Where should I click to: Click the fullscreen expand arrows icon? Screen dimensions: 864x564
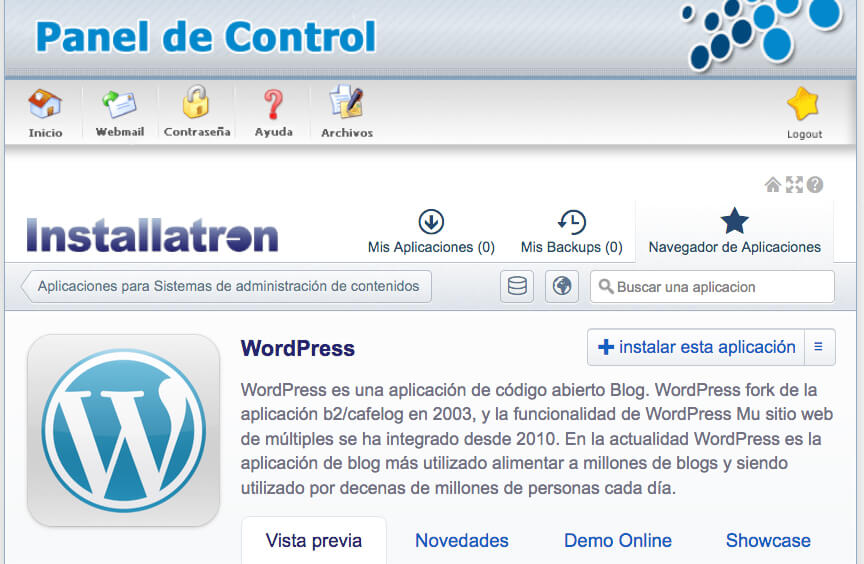[794, 185]
